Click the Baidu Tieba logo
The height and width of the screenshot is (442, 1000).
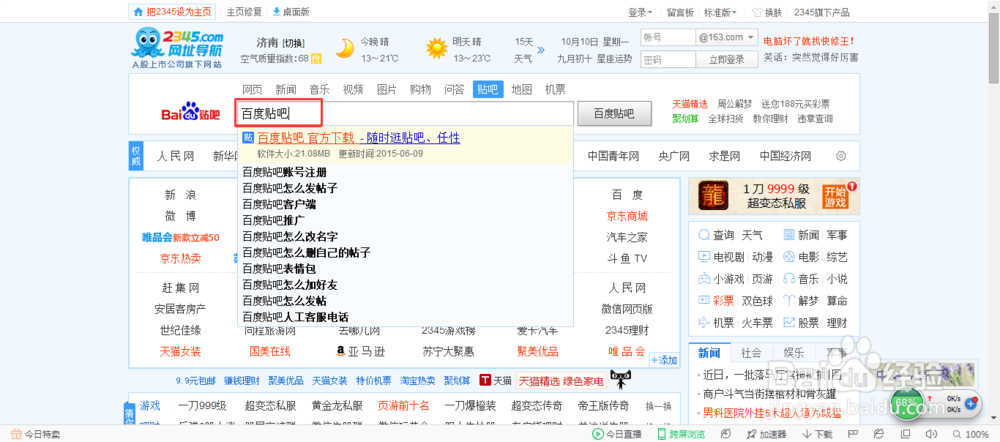tap(190, 113)
